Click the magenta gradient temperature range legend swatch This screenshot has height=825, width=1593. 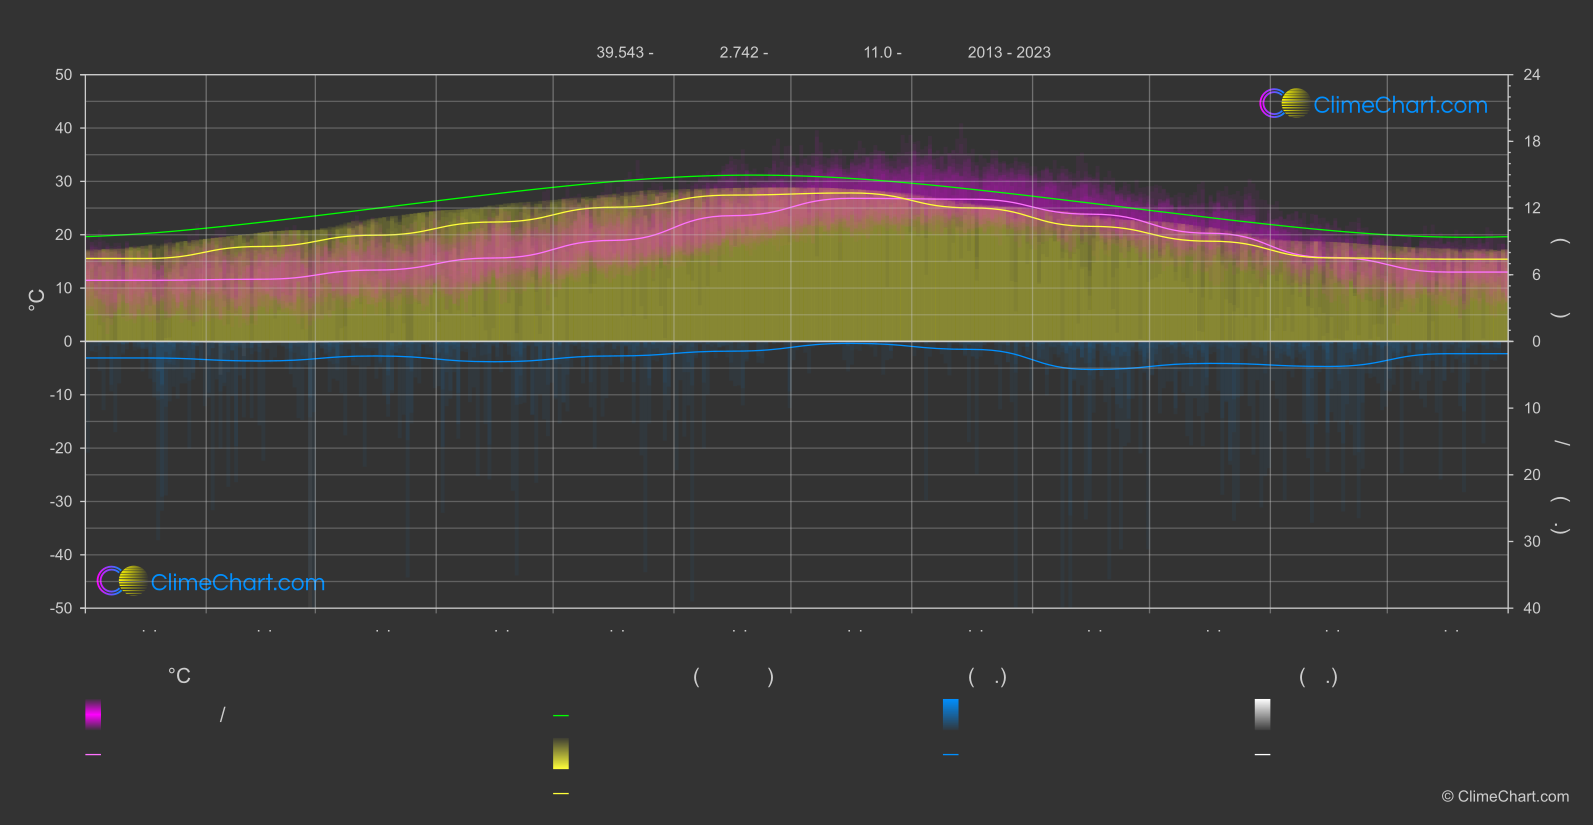pyautogui.click(x=93, y=714)
